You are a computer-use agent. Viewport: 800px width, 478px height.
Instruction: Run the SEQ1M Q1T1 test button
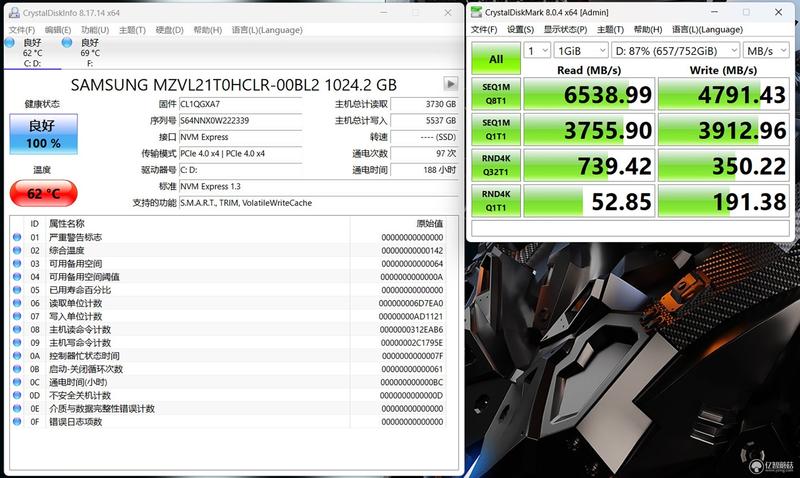[x=496, y=130]
